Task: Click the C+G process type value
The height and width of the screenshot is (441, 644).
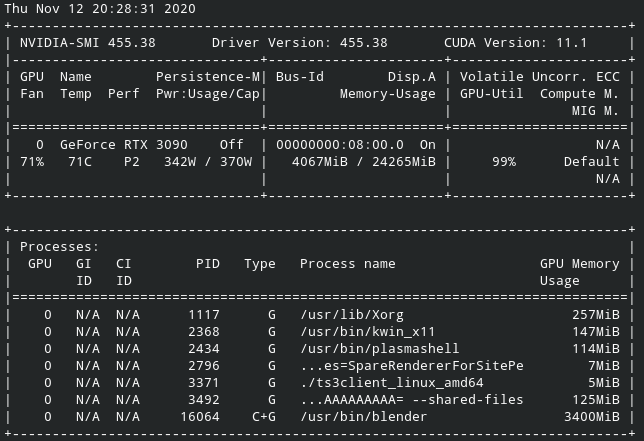Action: [264, 417]
